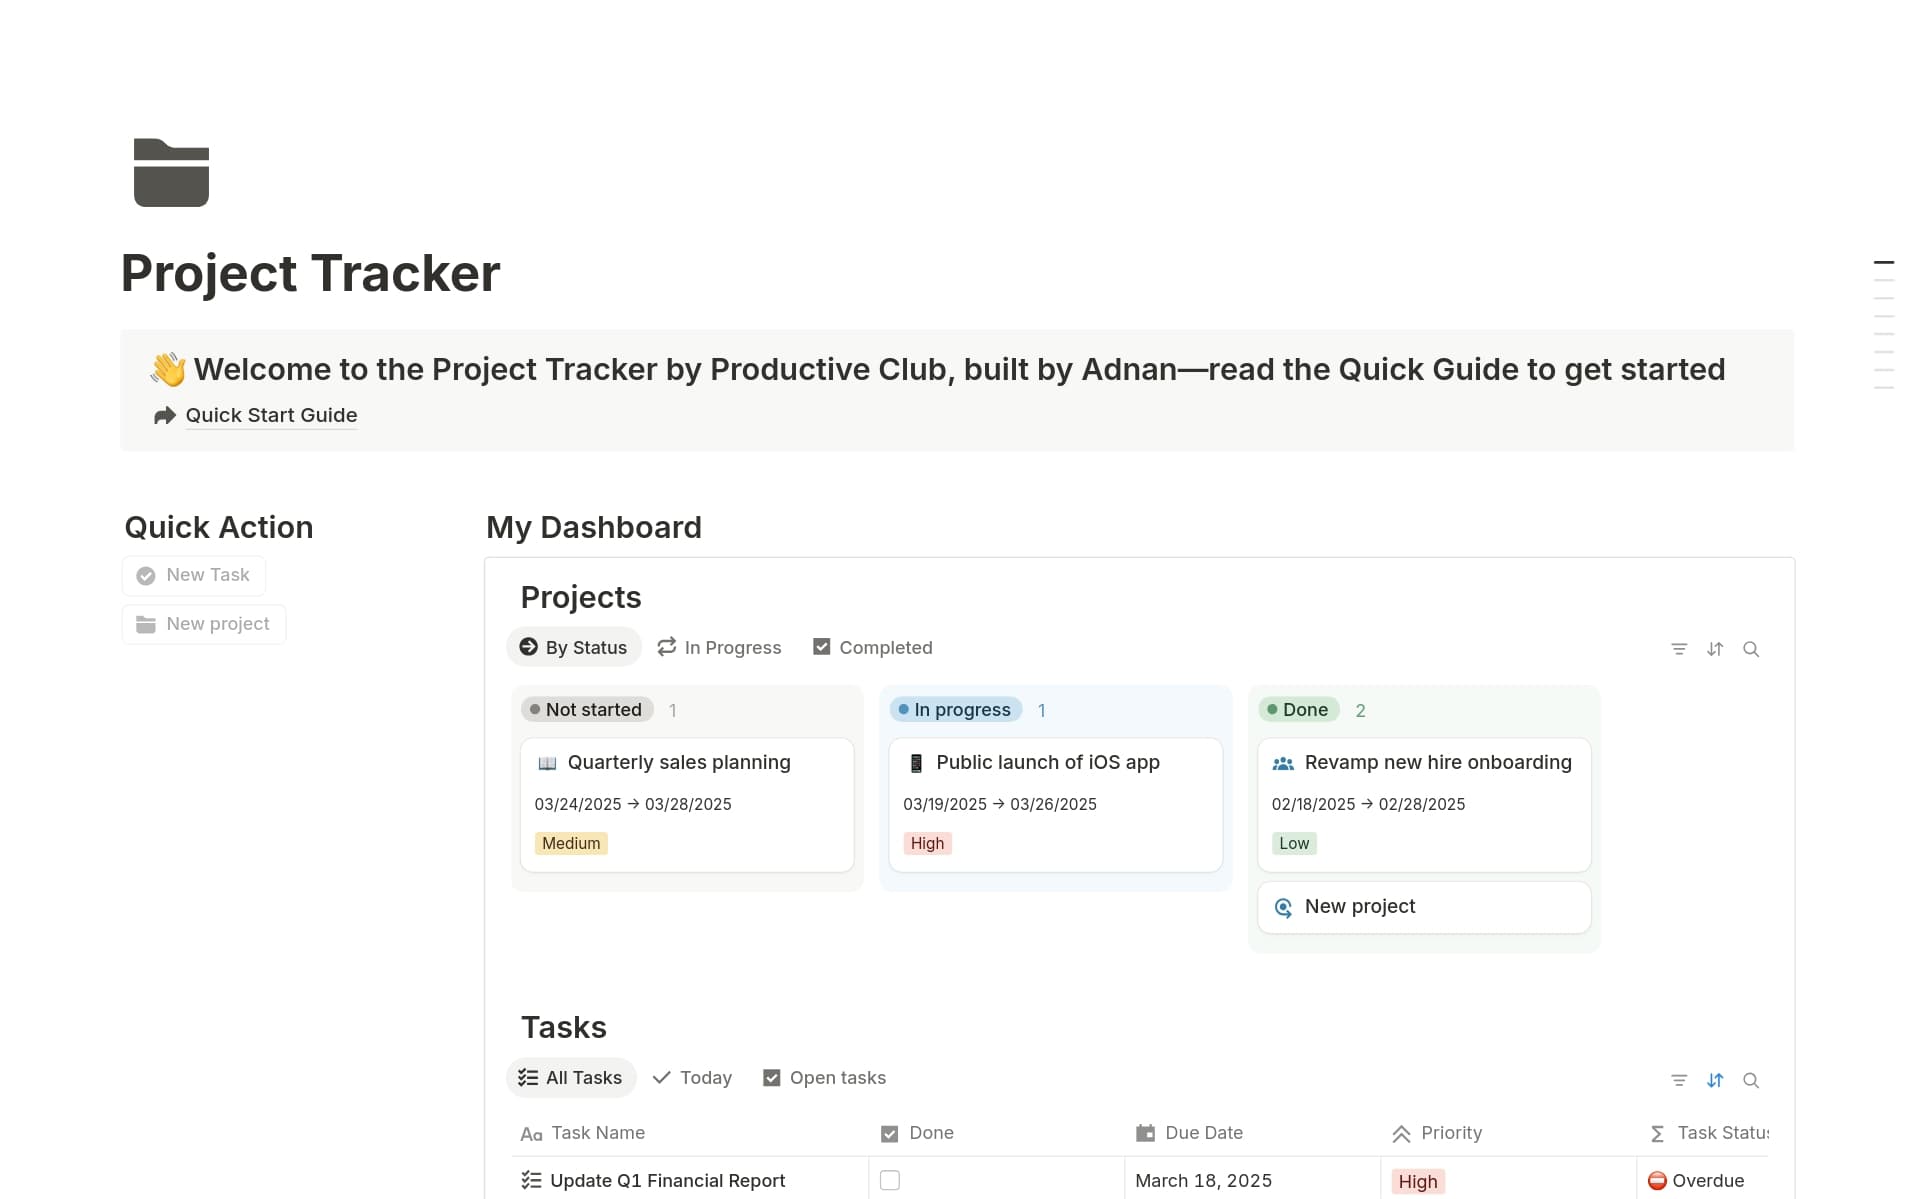Open the filter icon in the Projects view

click(x=1679, y=648)
